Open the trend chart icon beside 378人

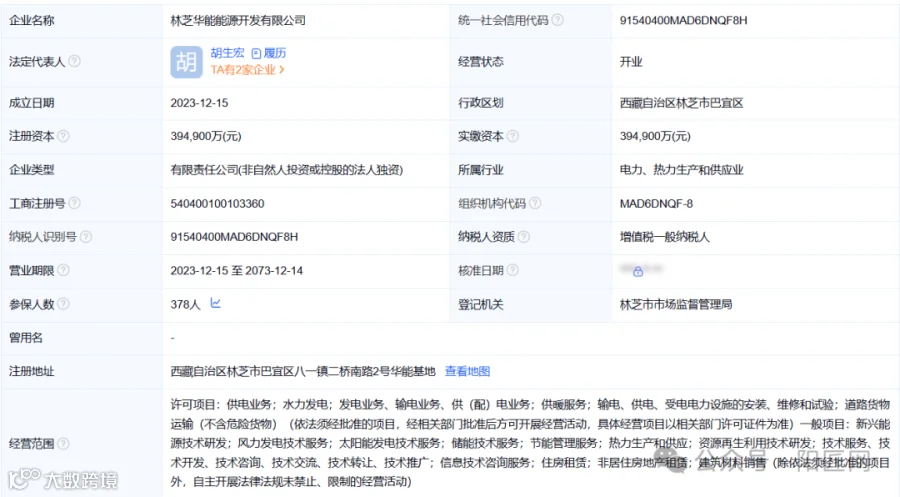click(215, 303)
